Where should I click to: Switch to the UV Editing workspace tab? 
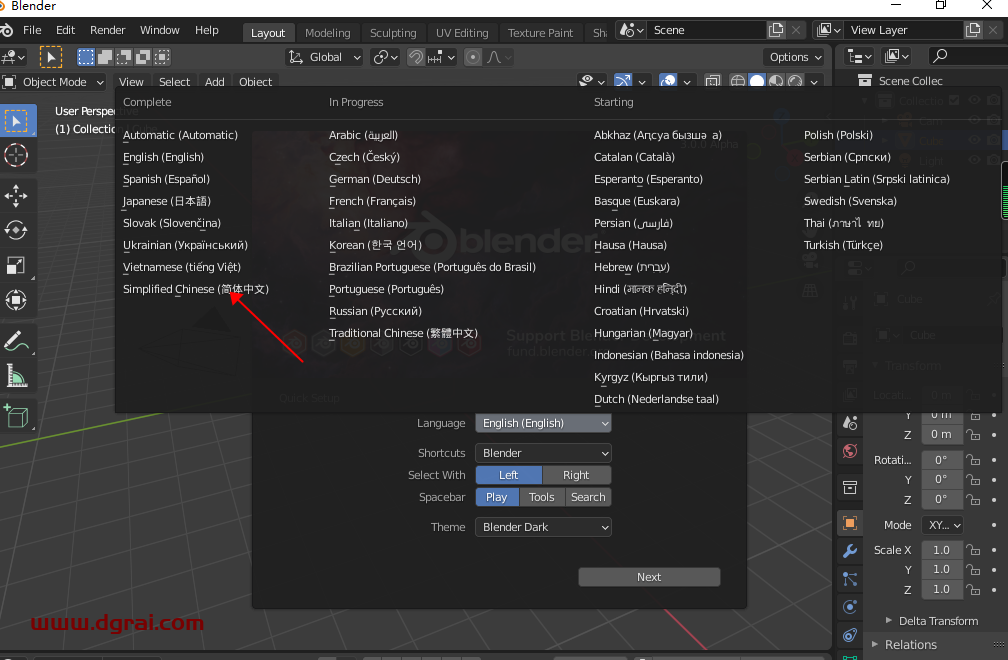(x=462, y=33)
